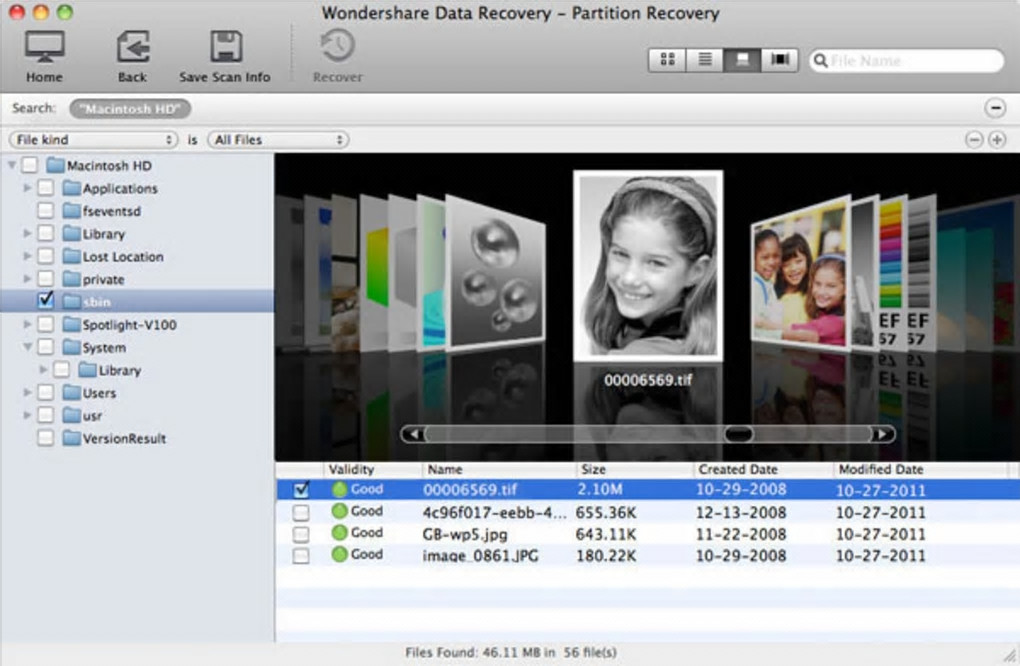Uncheck the sbin folder checkbox
The width and height of the screenshot is (1020, 666).
click(46, 300)
